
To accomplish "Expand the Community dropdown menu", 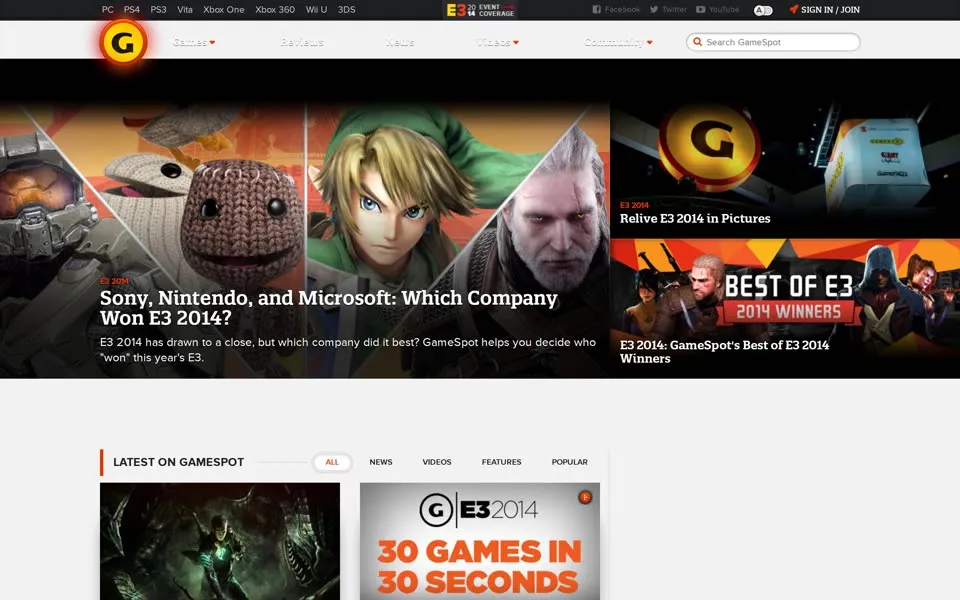I will 618,42.
